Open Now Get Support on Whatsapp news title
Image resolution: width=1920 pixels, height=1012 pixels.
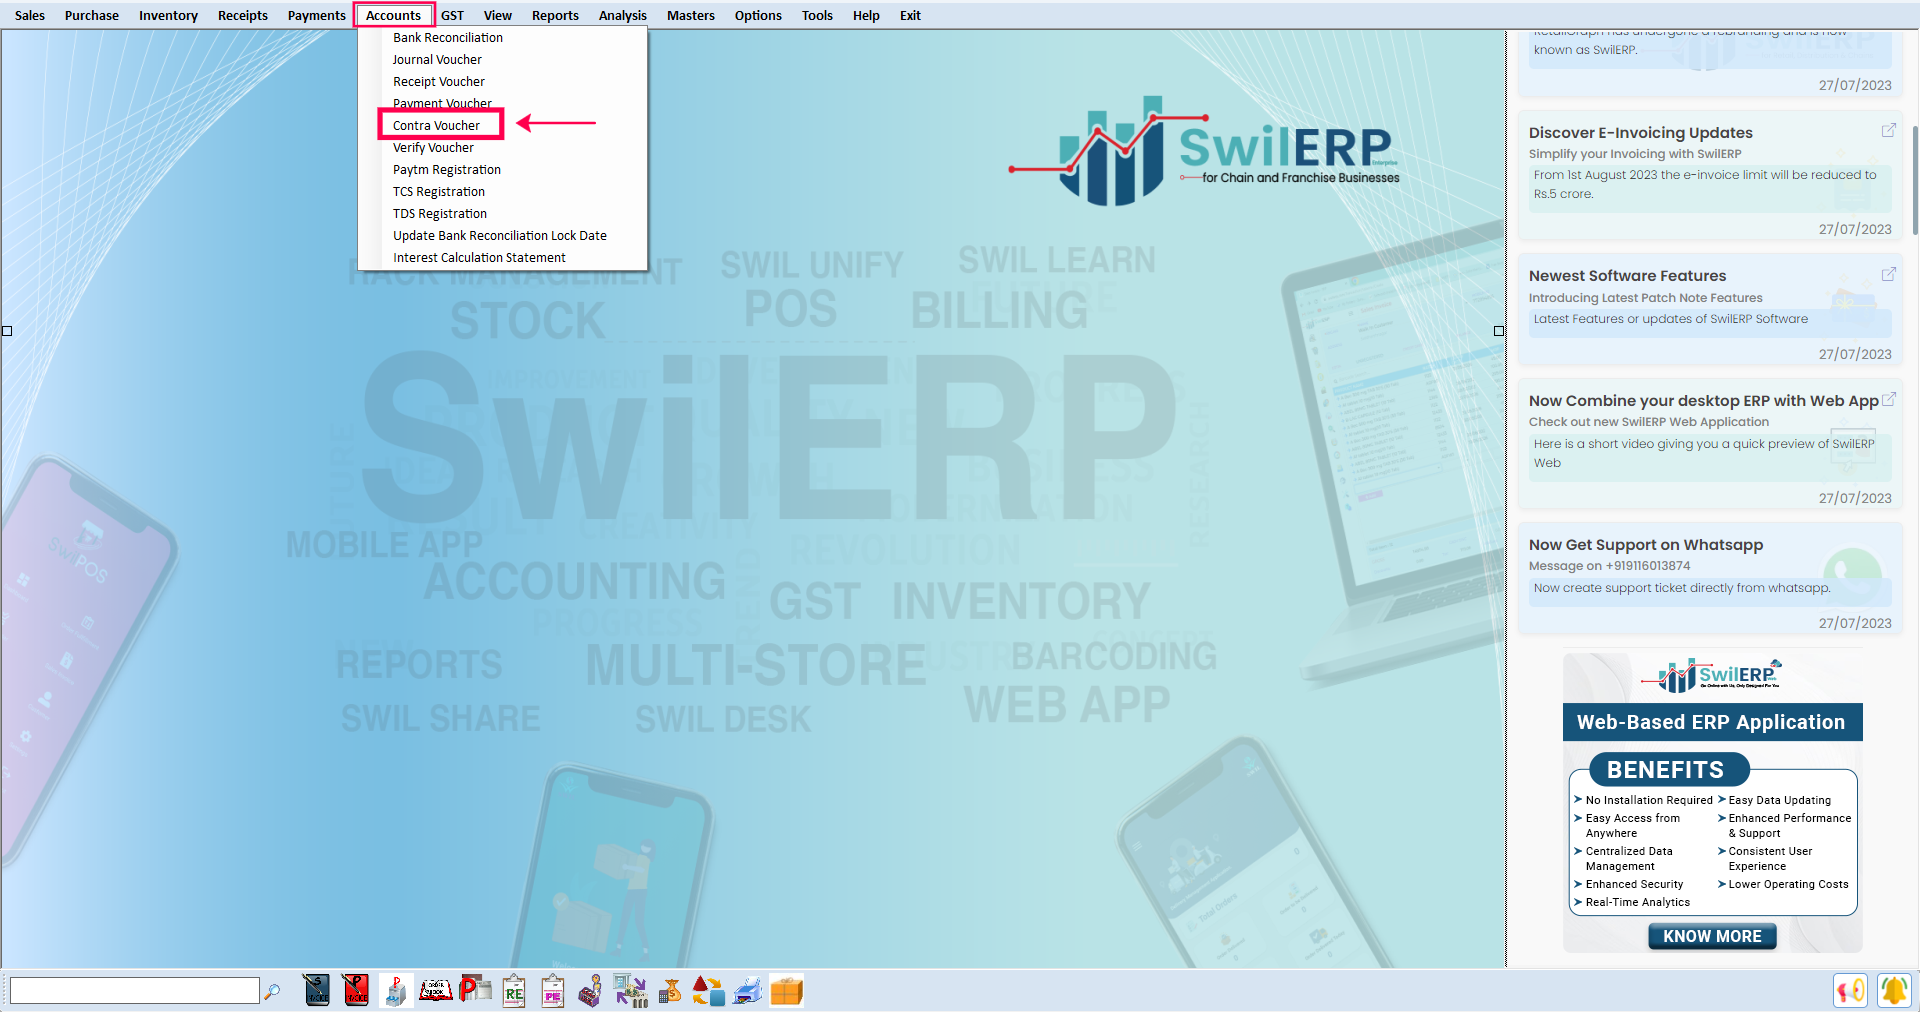pyautogui.click(x=1646, y=545)
